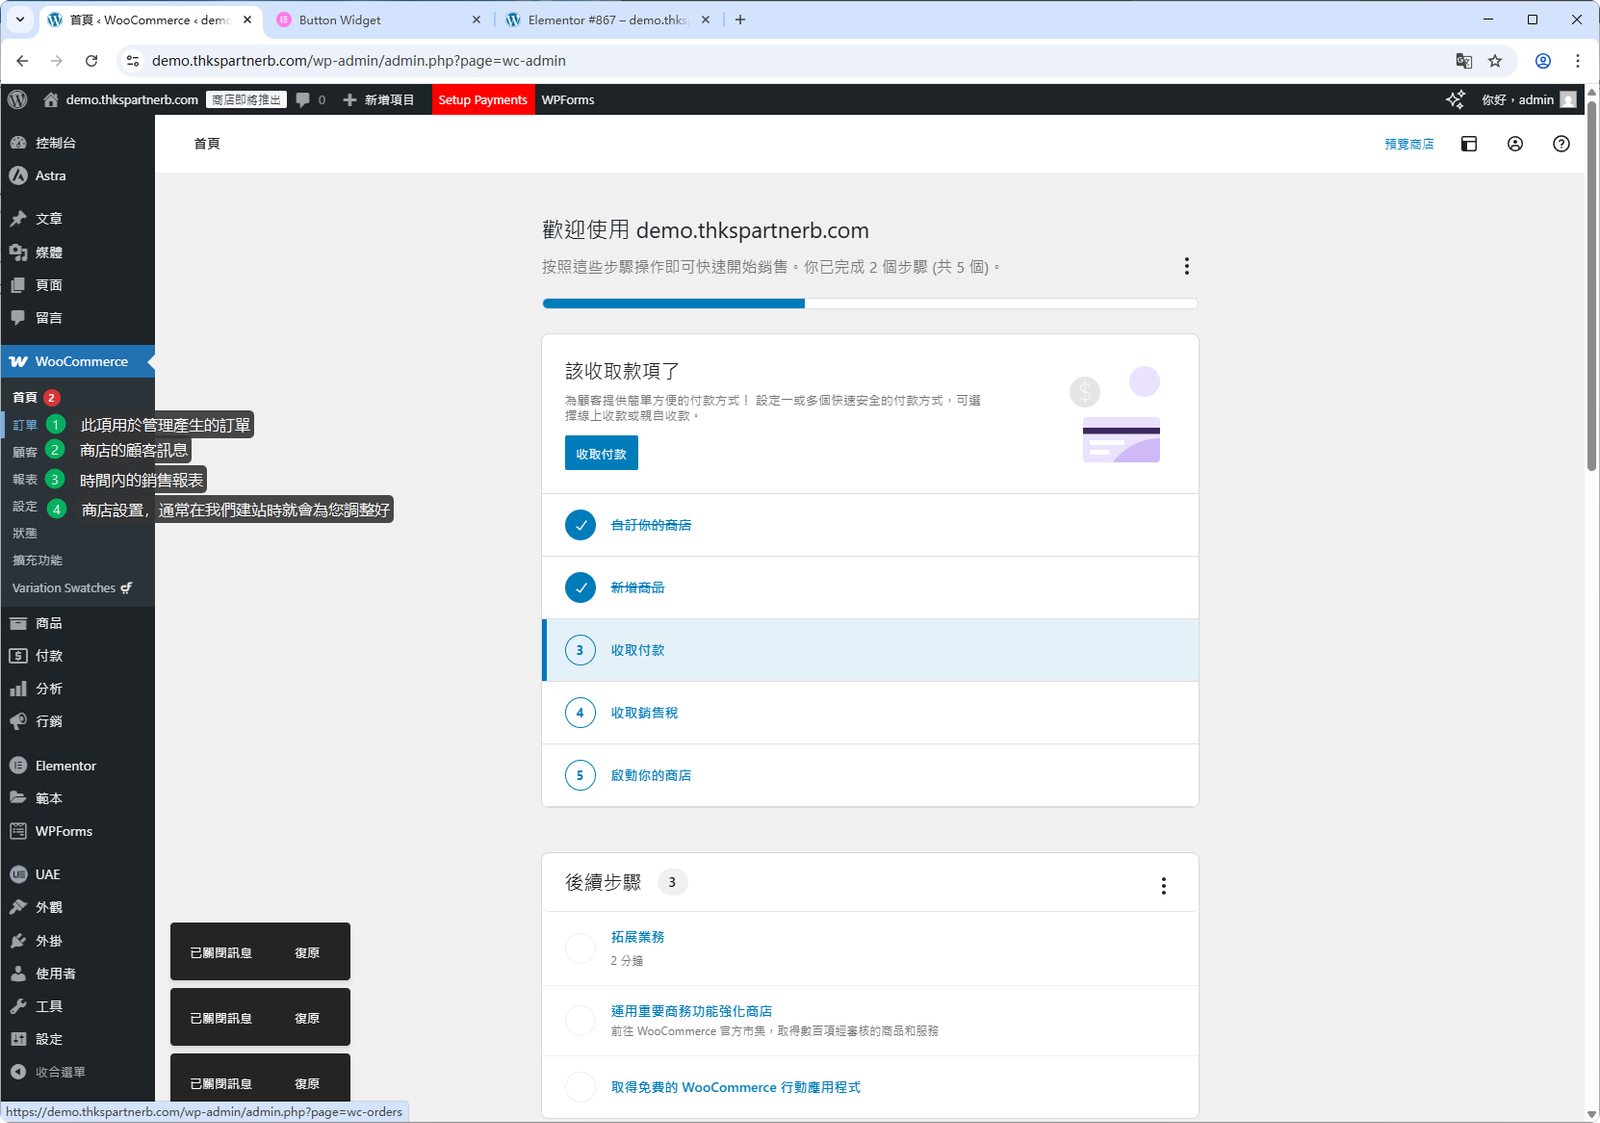Reload the page
Image resolution: width=1600 pixels, height=1123 pixels.
pos(91,61)
